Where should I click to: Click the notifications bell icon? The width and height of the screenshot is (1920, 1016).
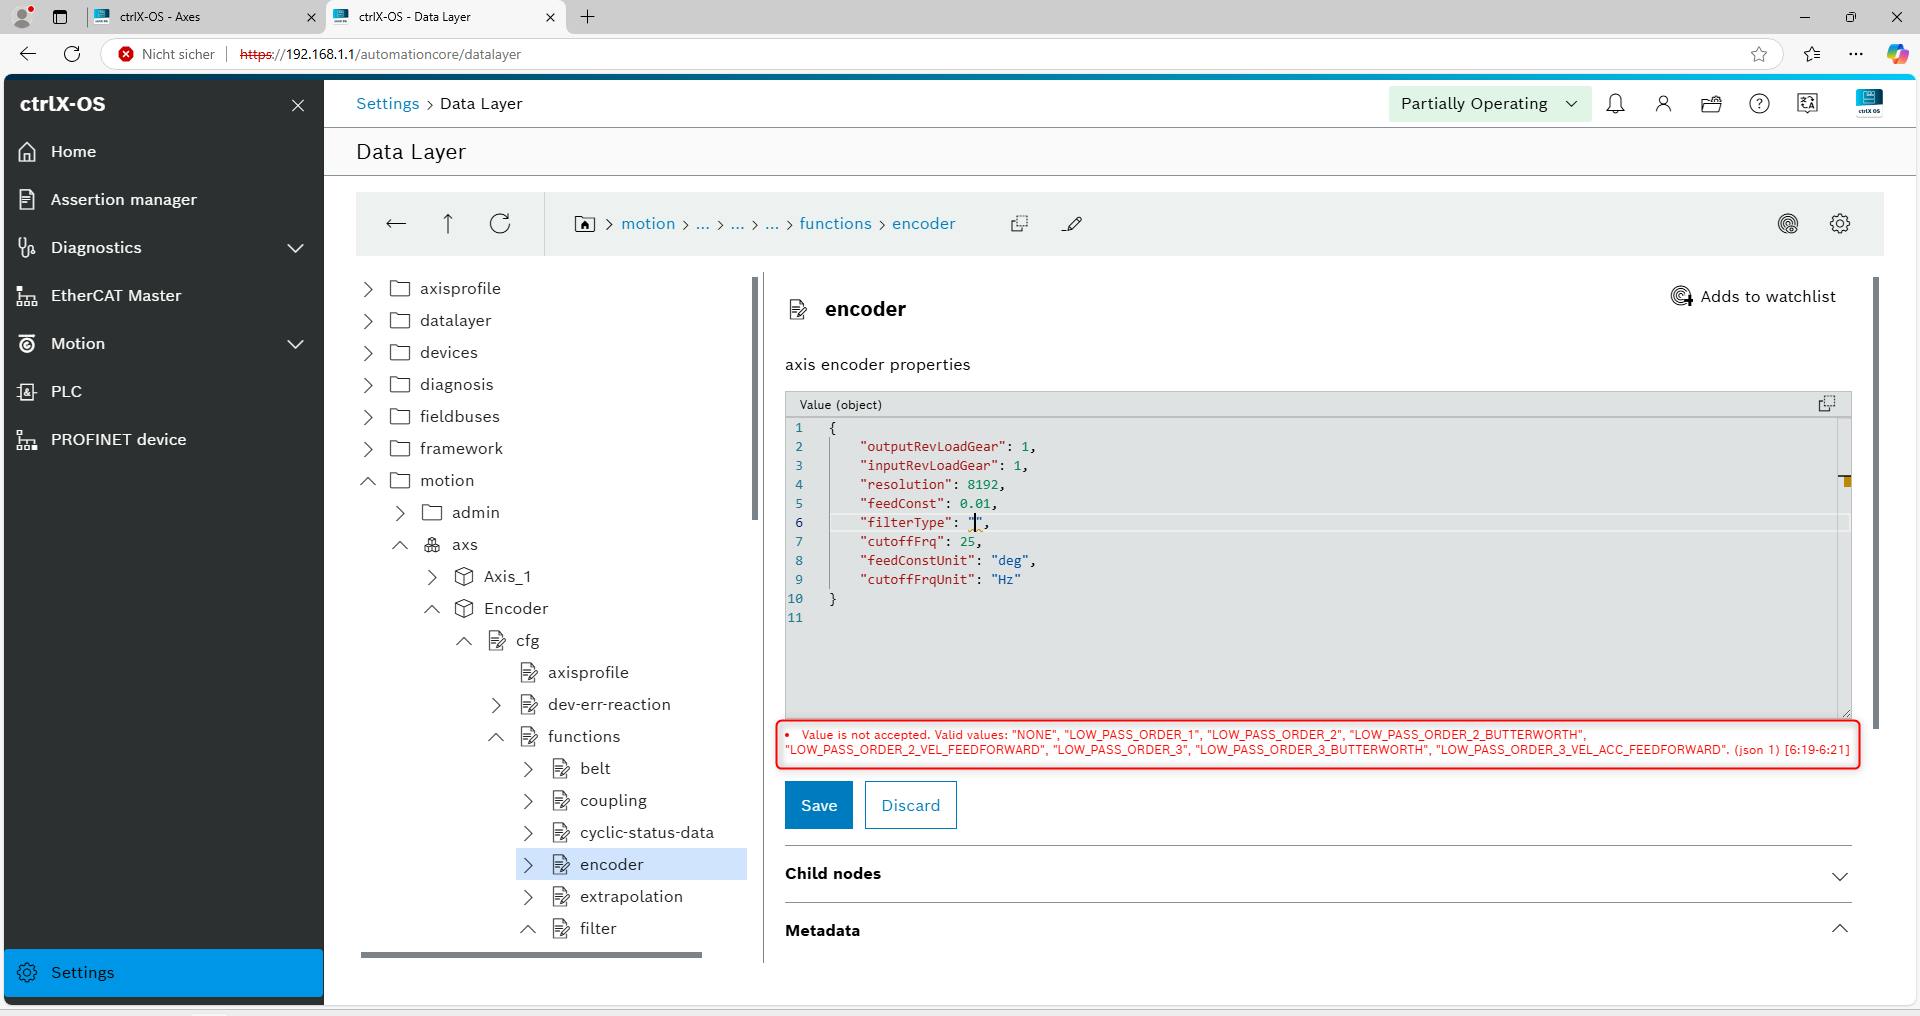[x=1615, y=104]
